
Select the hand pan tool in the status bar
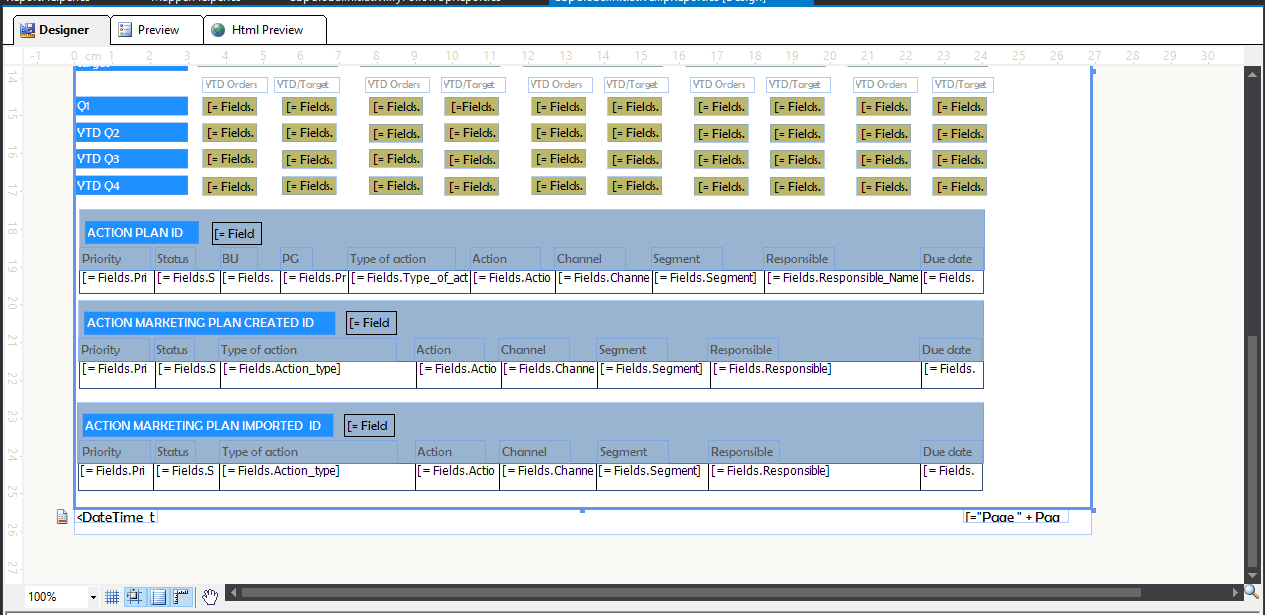[x=209, y=596]
